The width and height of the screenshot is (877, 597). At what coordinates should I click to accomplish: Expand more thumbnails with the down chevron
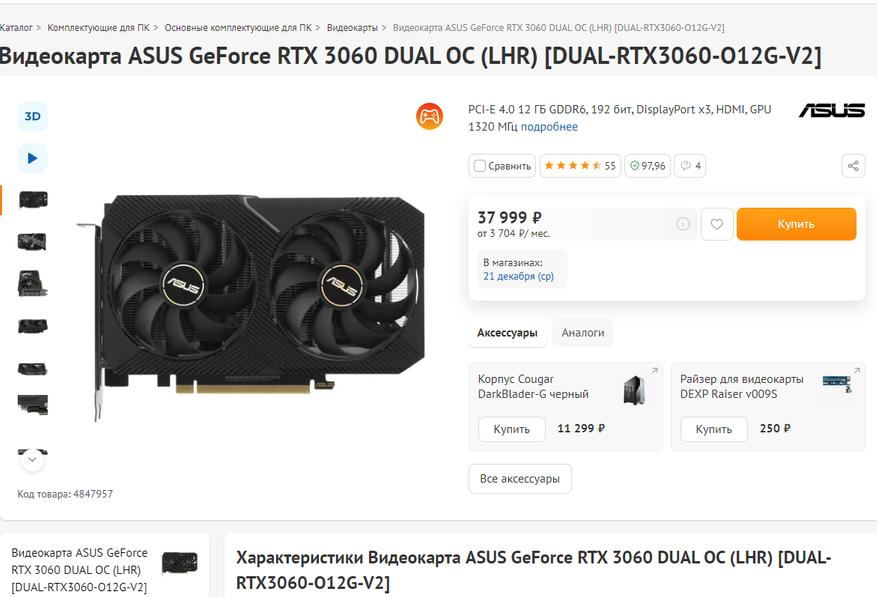click(32, 460)
